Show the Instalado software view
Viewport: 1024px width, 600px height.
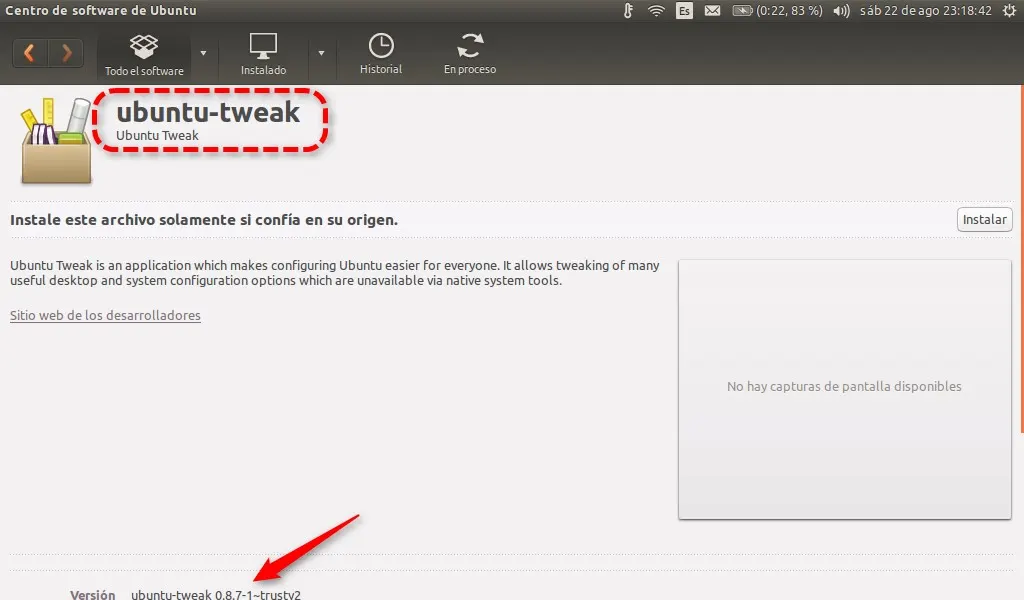tap(263, 55)
